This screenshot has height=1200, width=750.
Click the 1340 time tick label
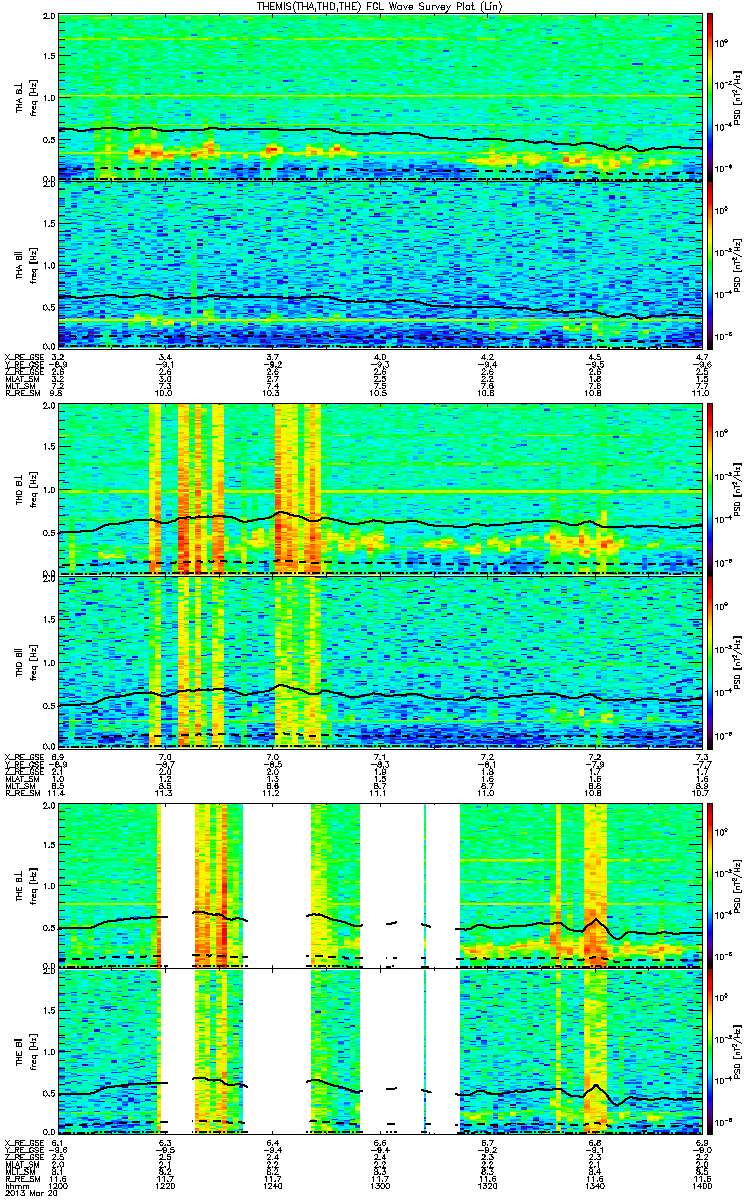(594, 1185)
